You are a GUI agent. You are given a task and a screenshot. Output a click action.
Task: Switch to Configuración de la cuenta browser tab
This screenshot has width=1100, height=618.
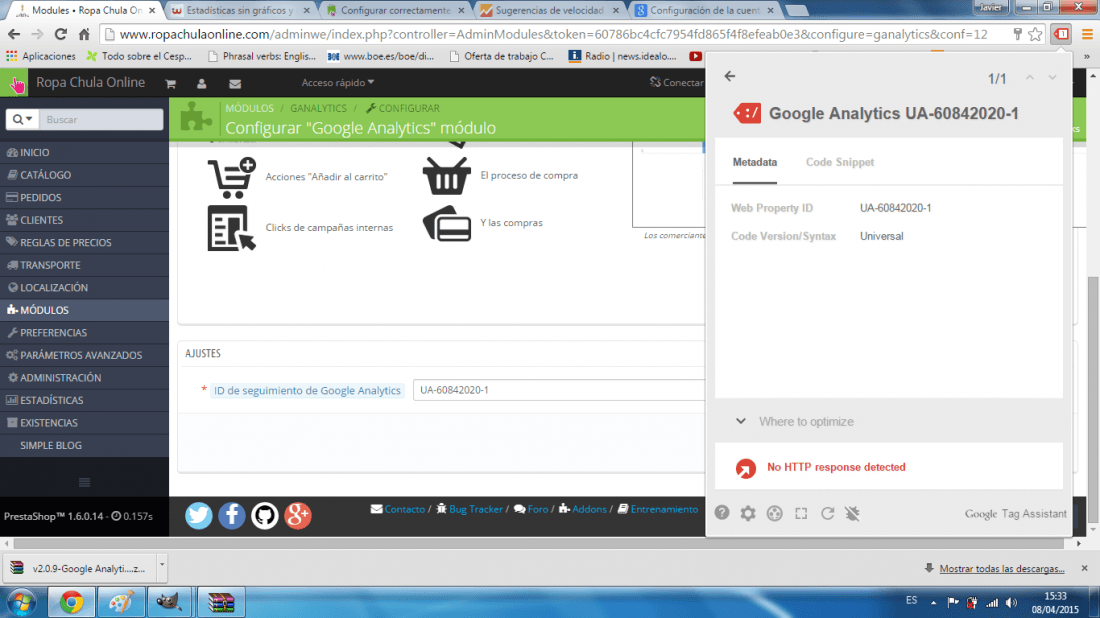pyautogui.click(x=704, y=11)
